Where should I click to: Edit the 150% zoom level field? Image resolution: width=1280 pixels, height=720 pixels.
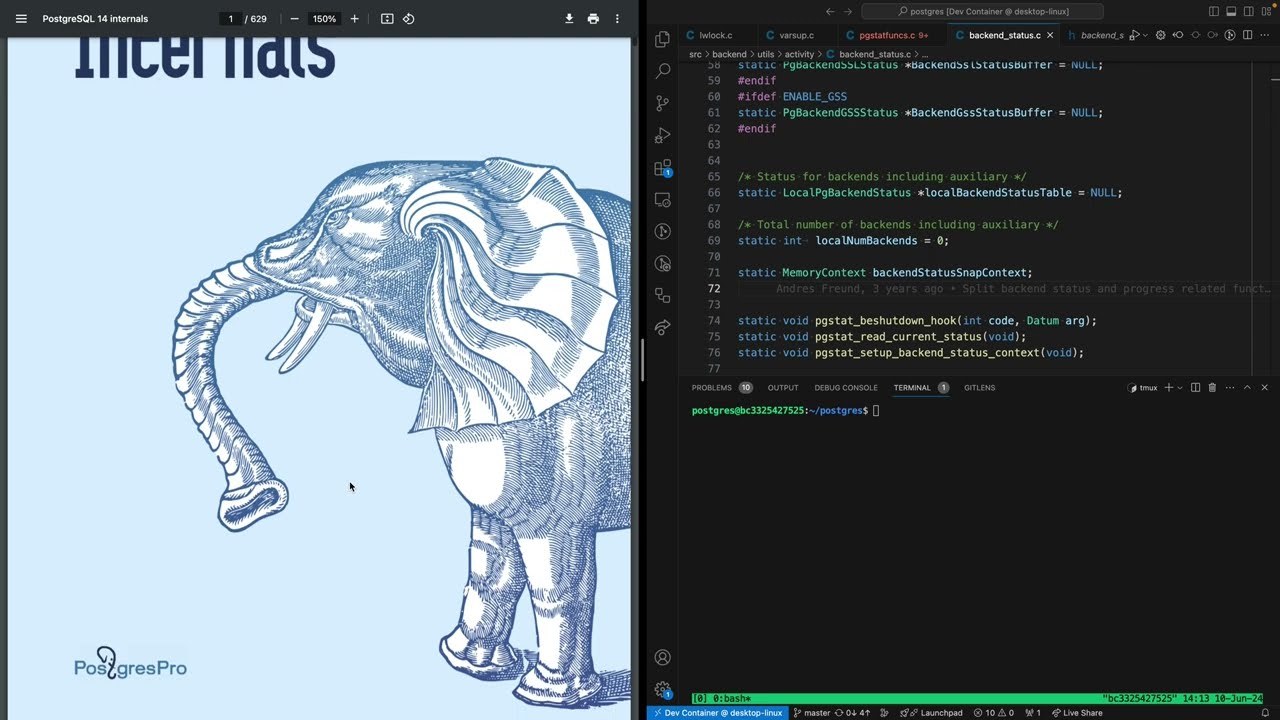[x=324, y=18]
